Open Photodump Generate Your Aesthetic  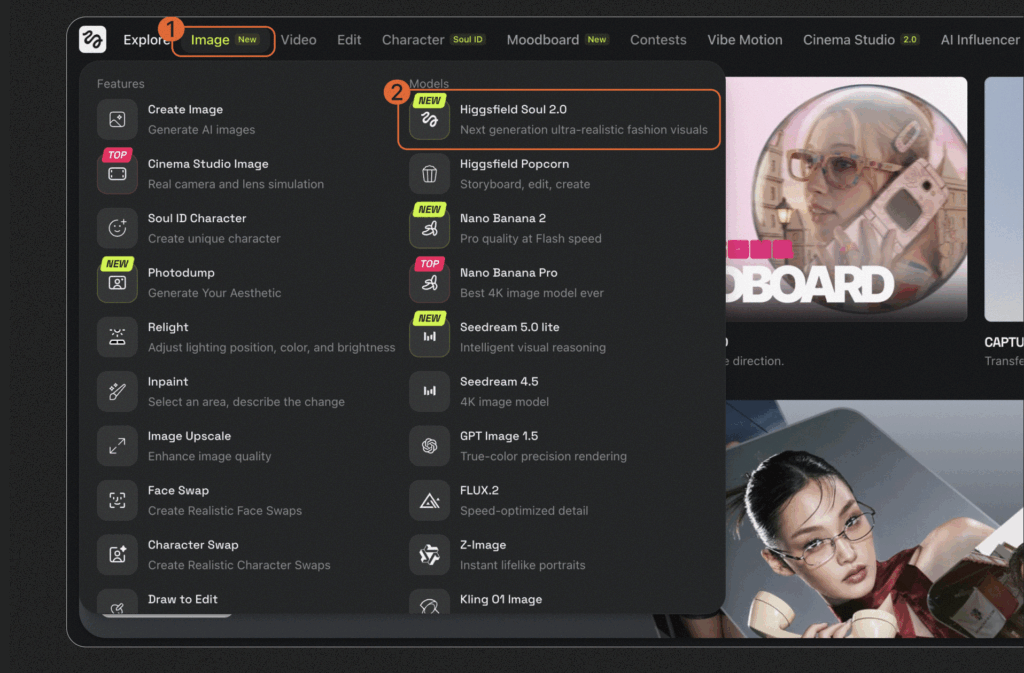[214, 282]
